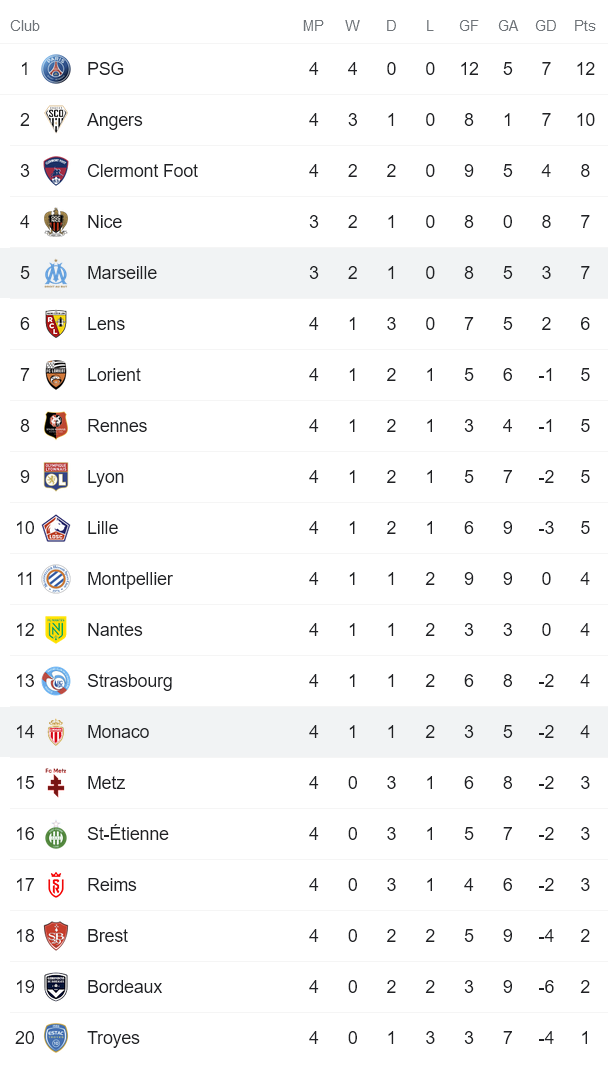The height and width of the screenshot is (1079, 608).
Task: Click the Clermont Foot crest icon
Action: (x=56, y=171)
